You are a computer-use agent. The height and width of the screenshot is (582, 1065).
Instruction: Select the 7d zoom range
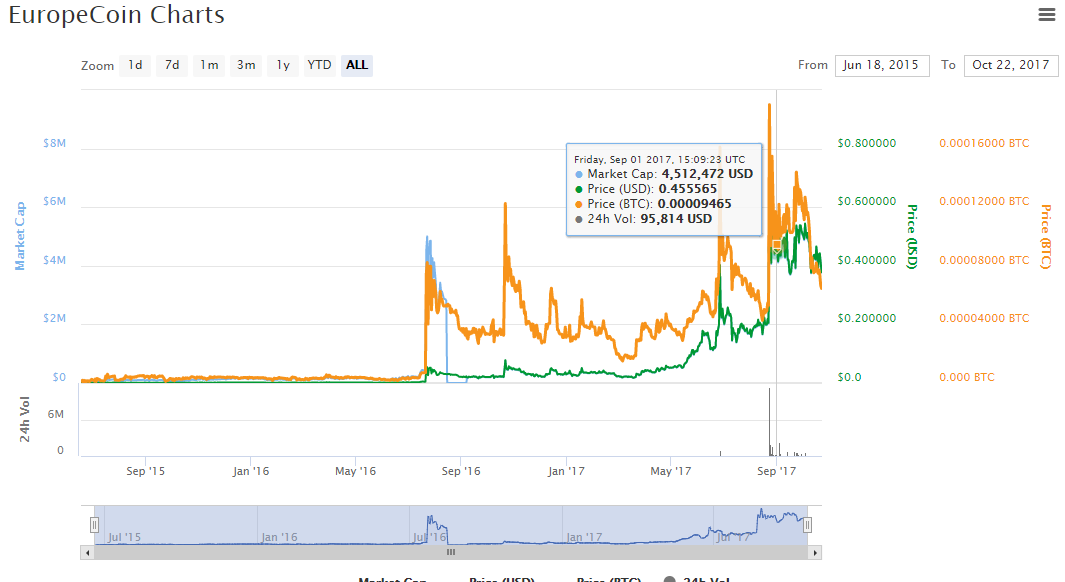172,65
